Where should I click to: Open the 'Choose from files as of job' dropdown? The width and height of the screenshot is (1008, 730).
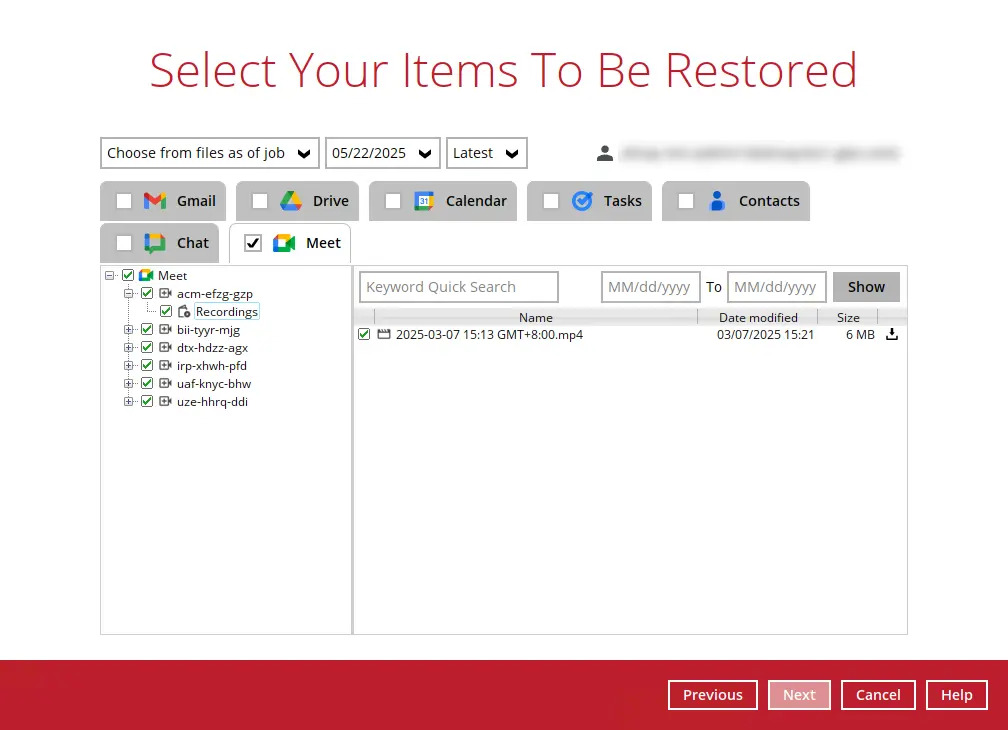(x=210, y=153)
